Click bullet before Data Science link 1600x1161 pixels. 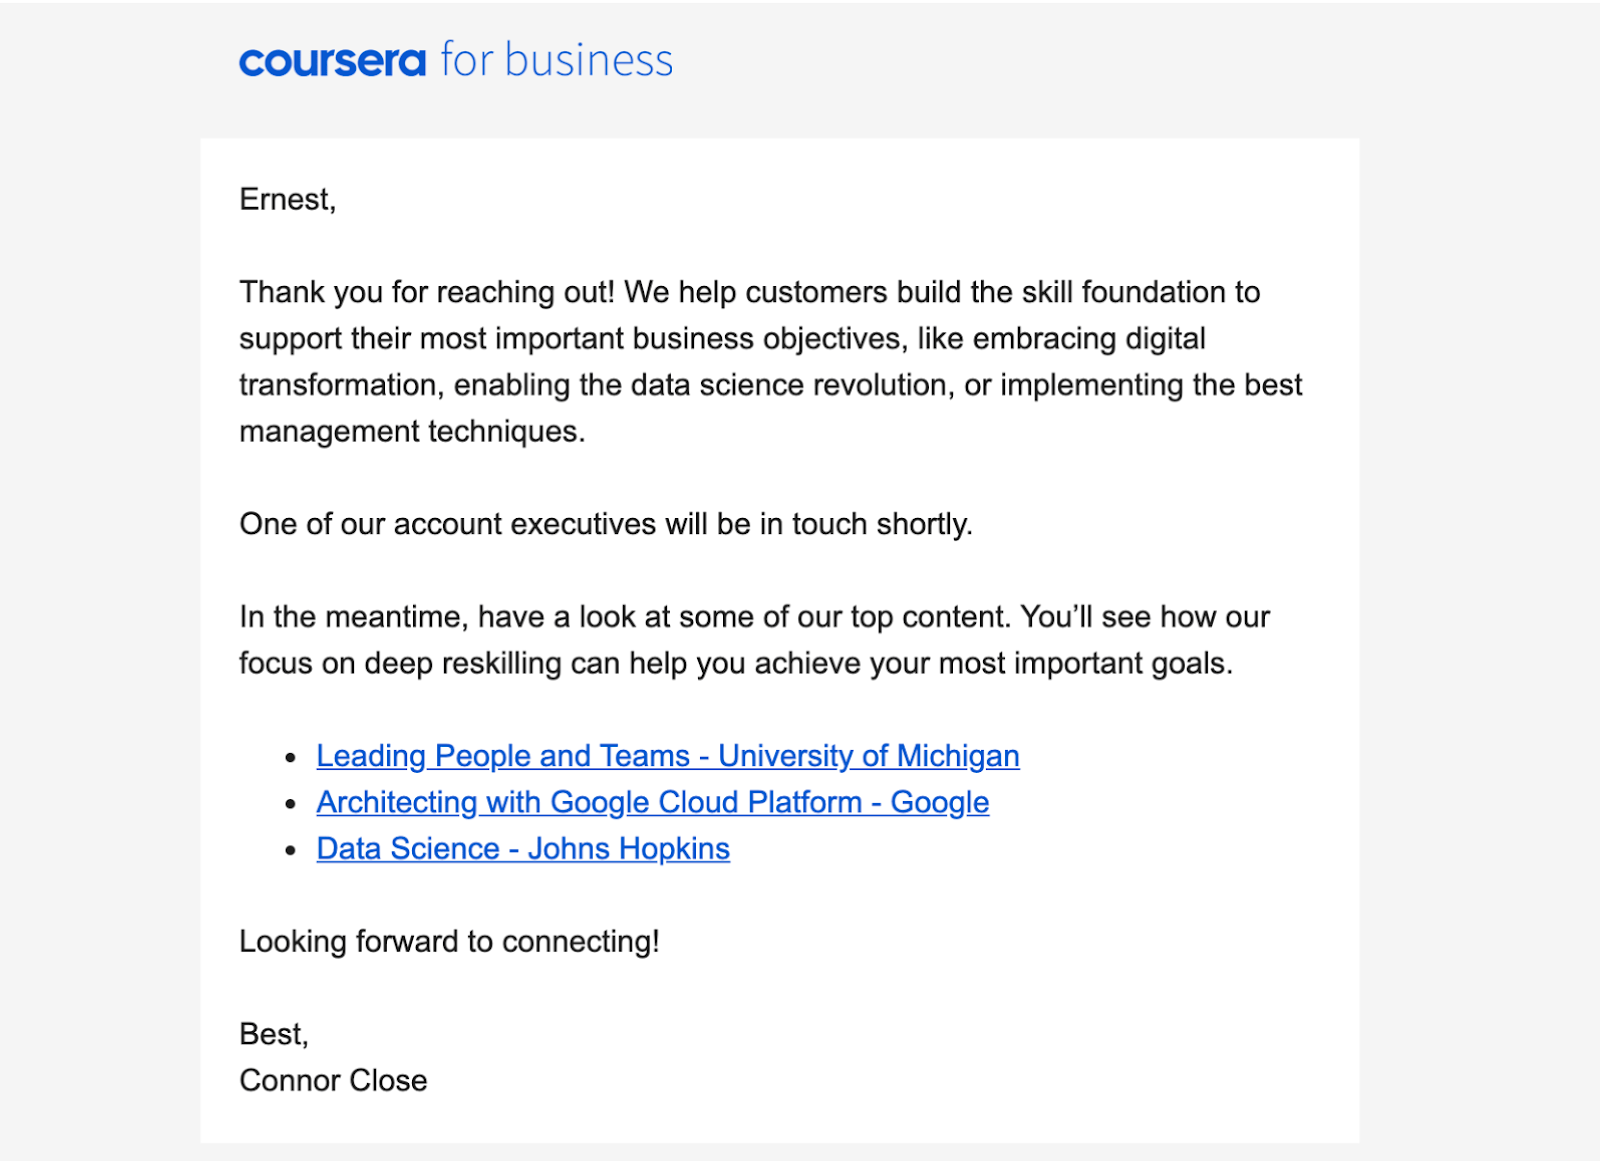click(291, 851)
